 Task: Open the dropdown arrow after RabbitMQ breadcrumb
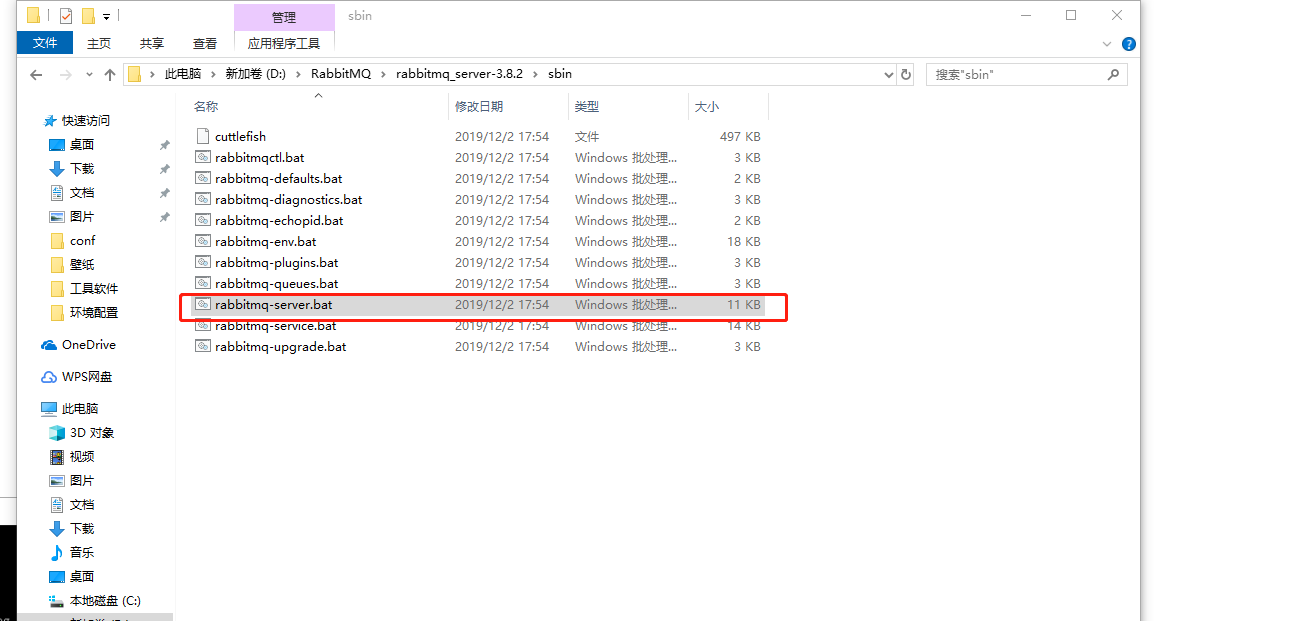(383, 74)
